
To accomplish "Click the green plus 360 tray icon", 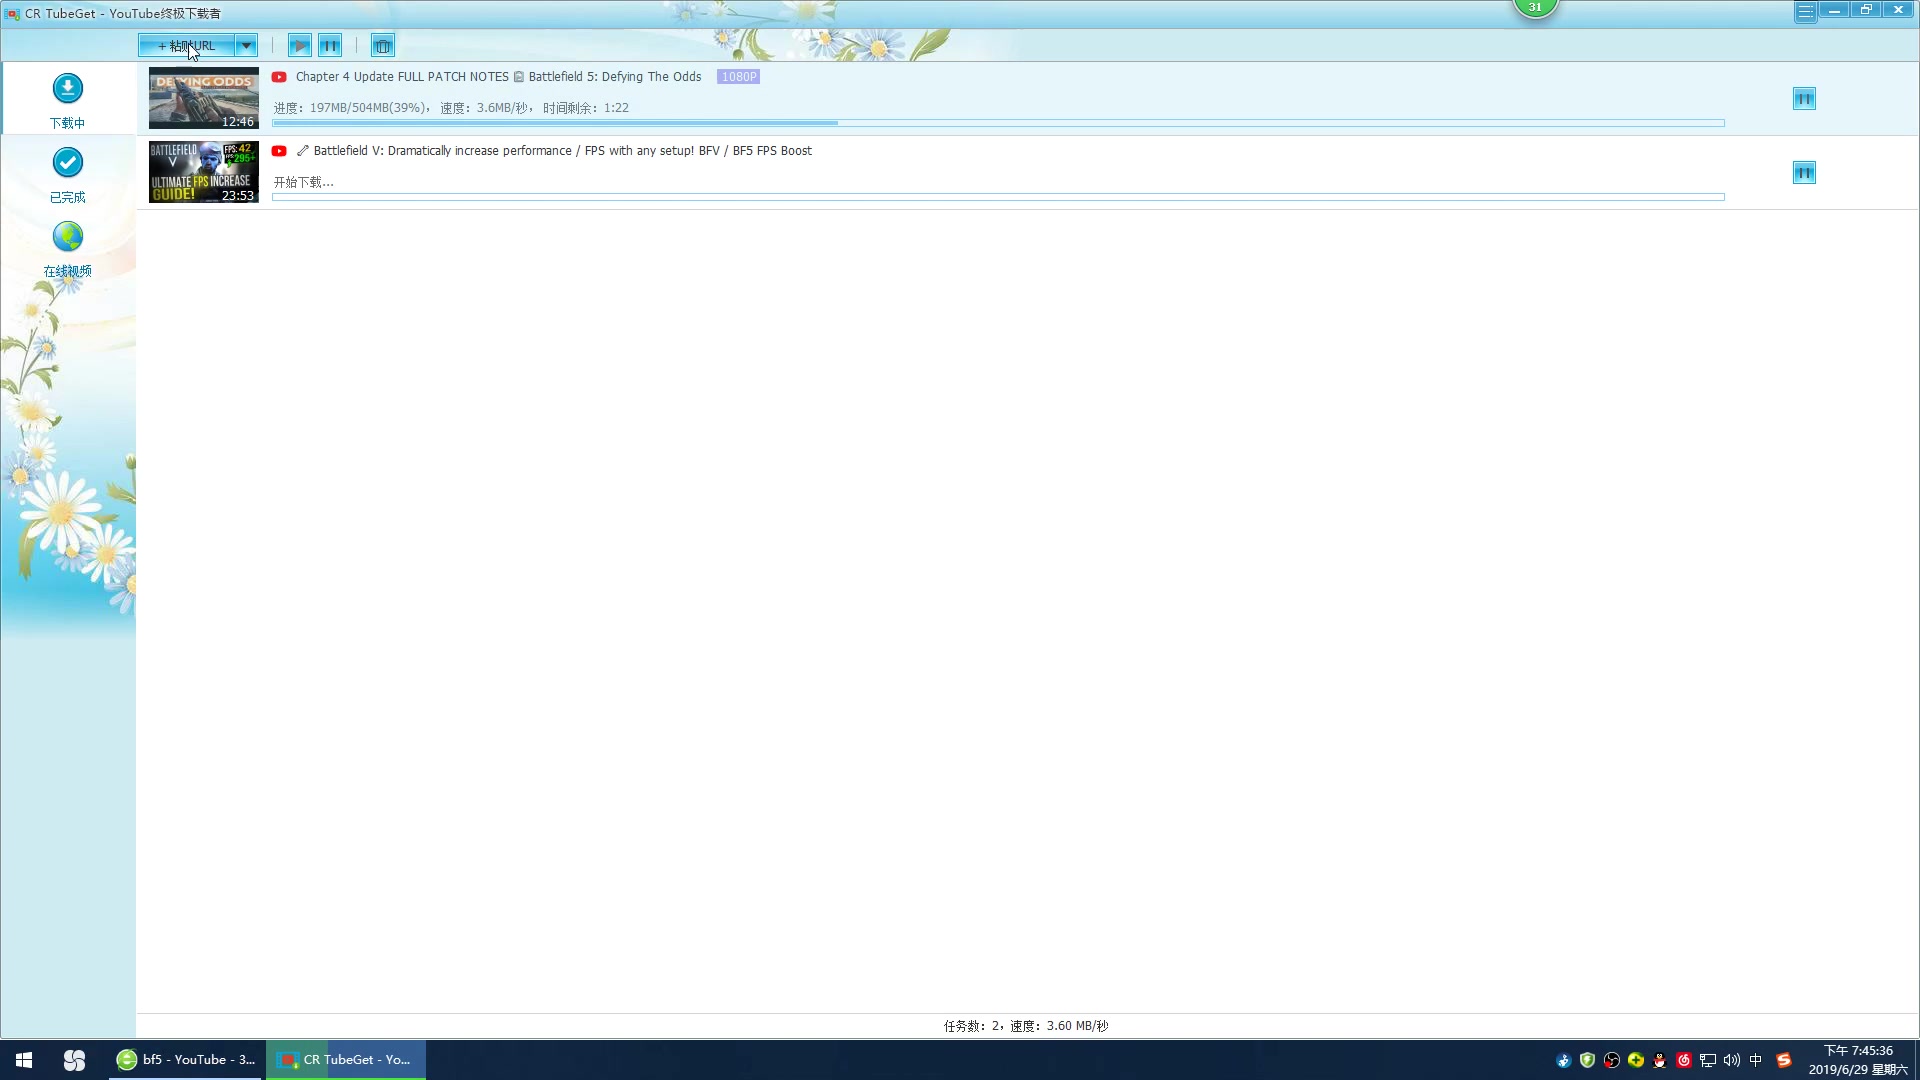I will tap(1636, 1060).
